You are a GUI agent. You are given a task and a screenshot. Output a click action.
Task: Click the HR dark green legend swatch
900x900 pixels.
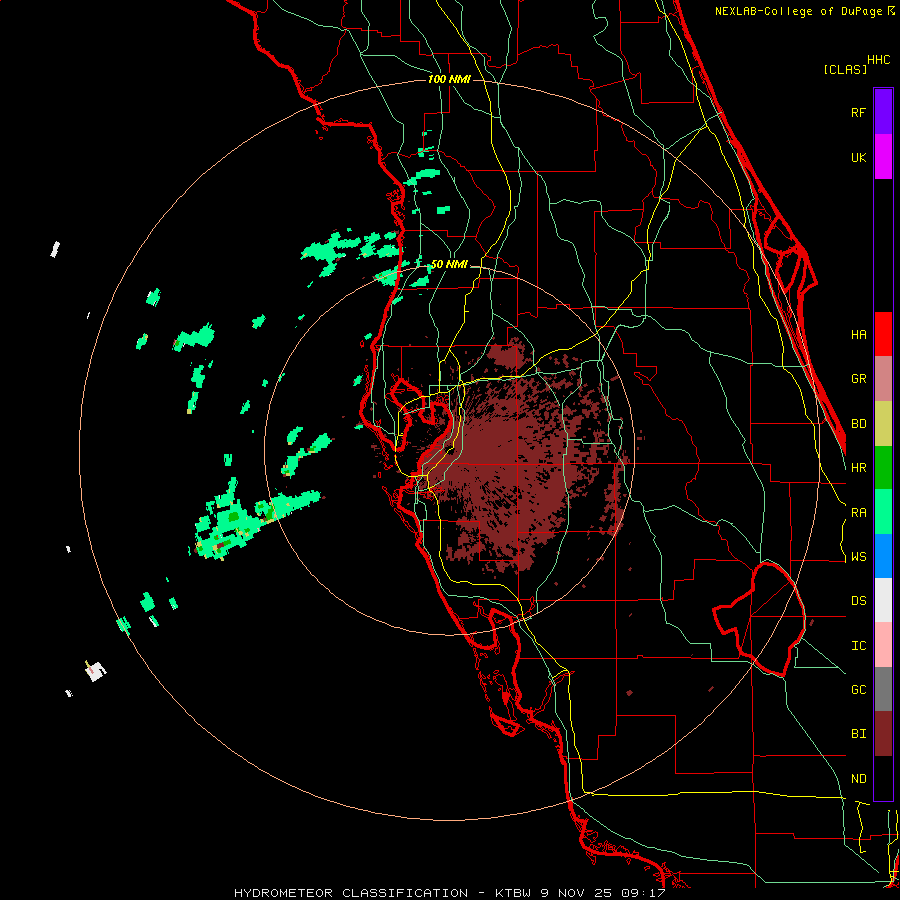point(883,468)
